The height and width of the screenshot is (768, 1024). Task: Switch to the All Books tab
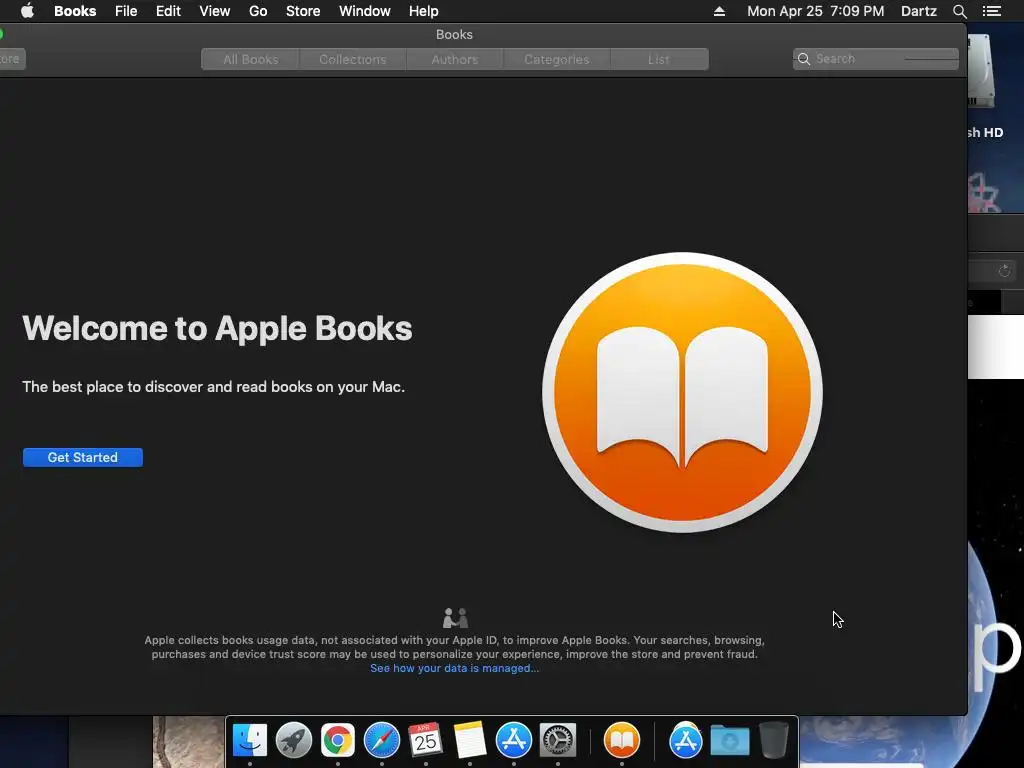(251, 59)
